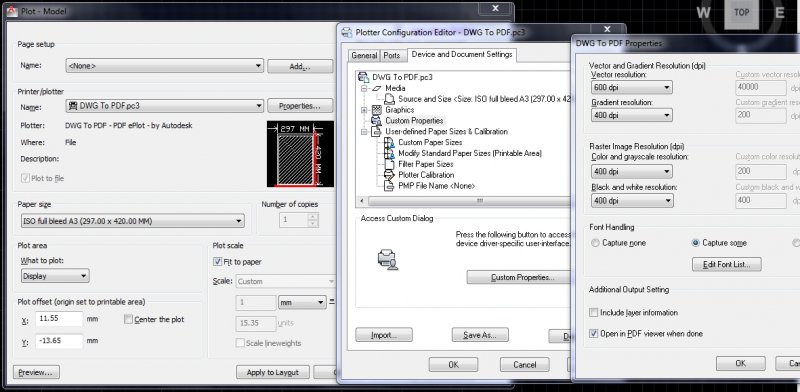800x392 pixels.
Task: Open the mm units dropdown
Action: [302, 303]
